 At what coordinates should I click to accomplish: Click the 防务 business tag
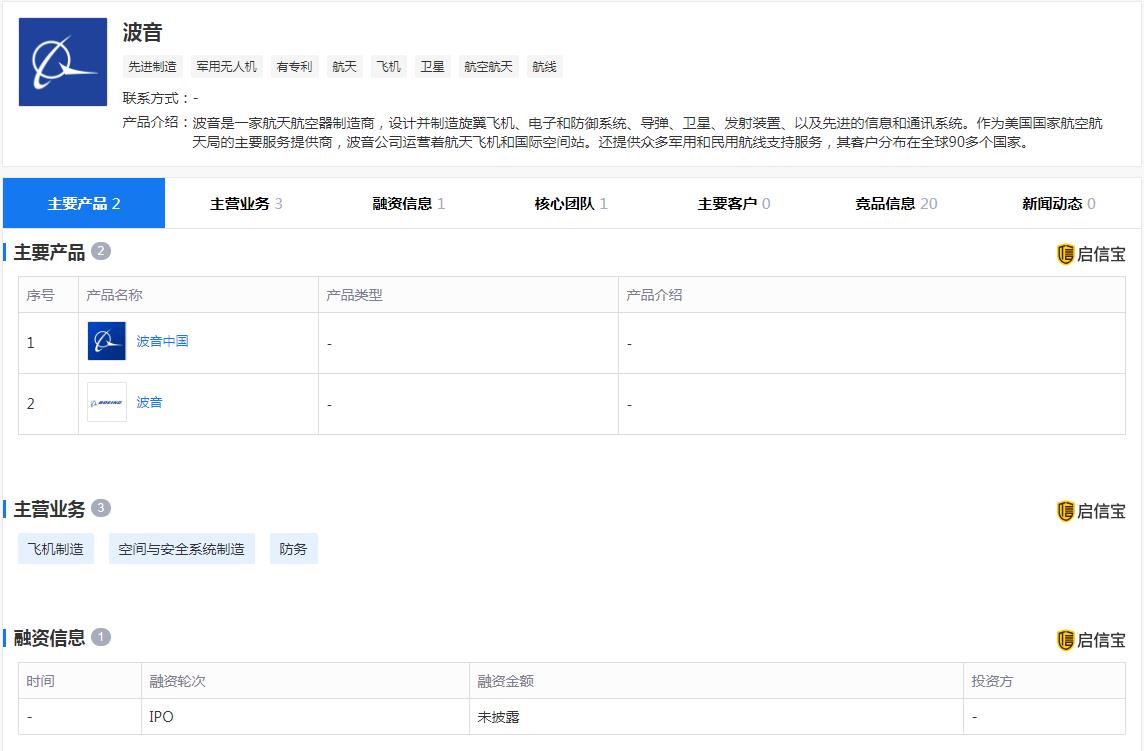pos(293,549)
